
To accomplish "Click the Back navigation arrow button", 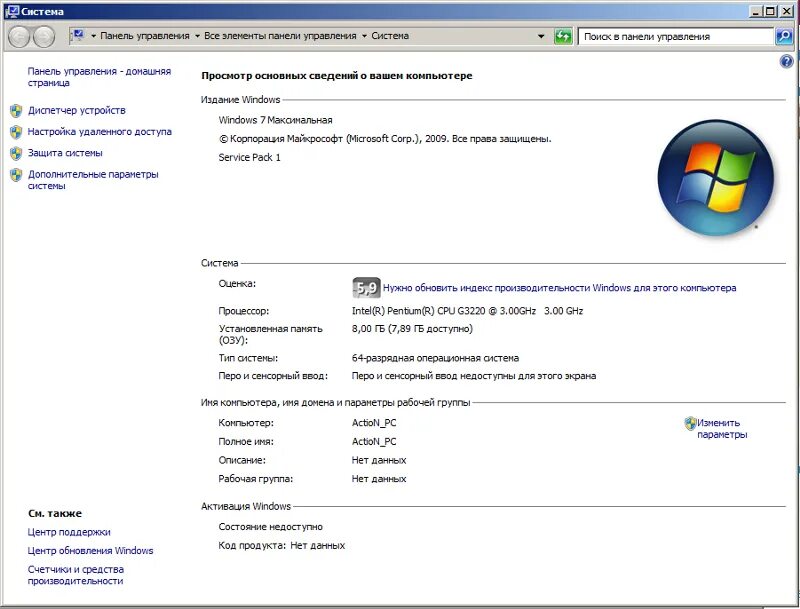I will click(x=18, y=37).
